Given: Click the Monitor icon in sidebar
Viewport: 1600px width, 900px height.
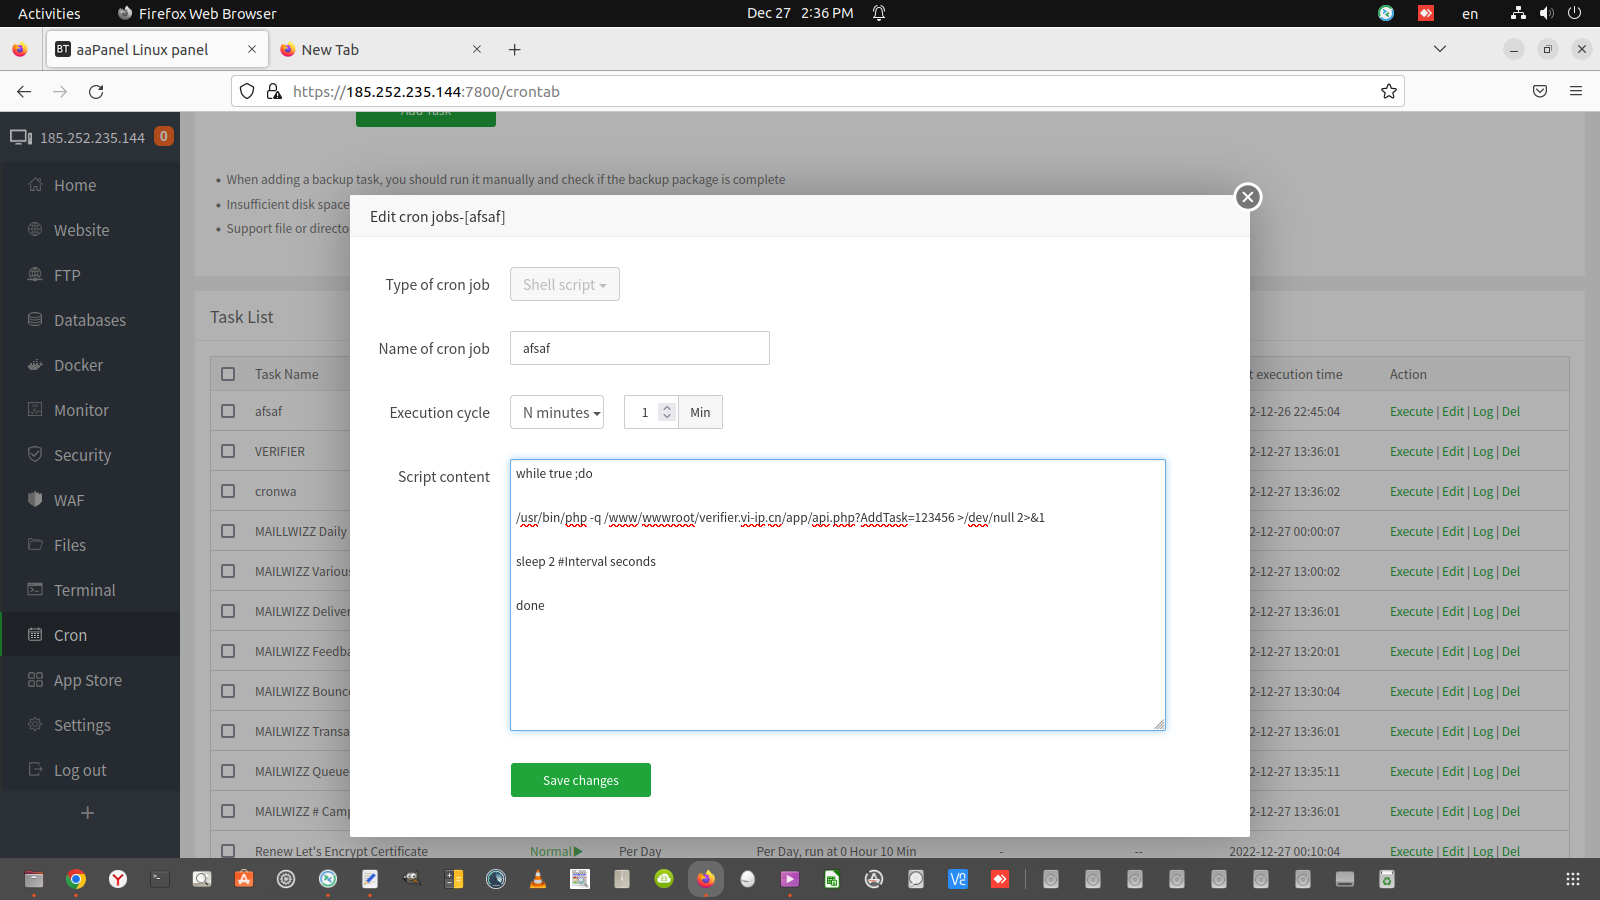Looking at the screenshot, I should click(x=36, y=410).
